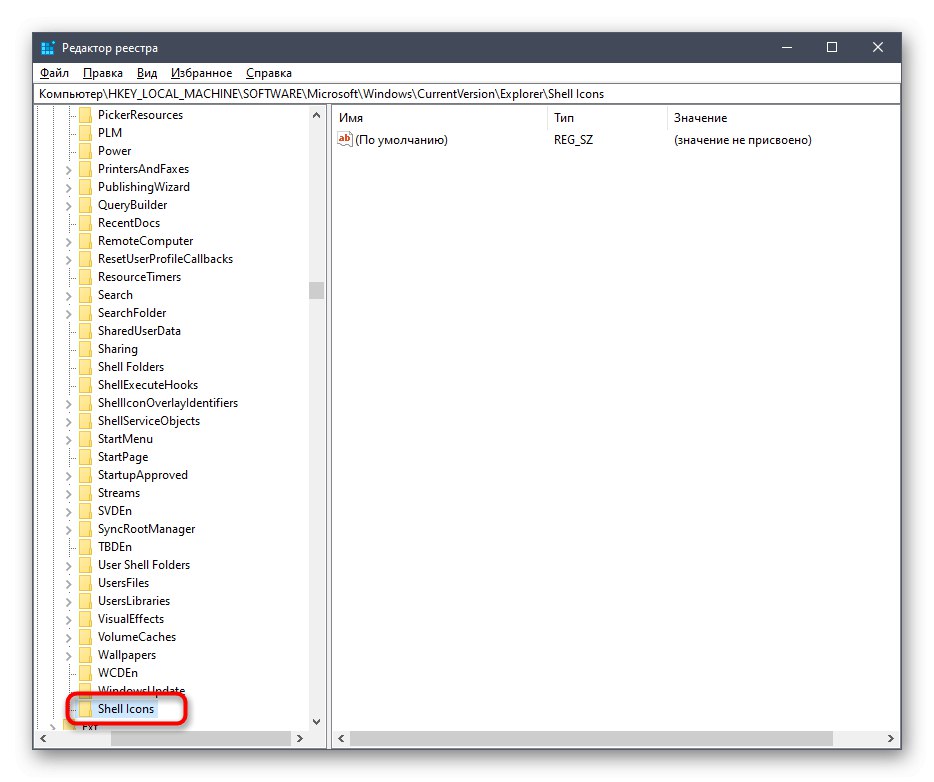
Task: Expand the ShellIconOverlayIdentifiers key
Action: (68, 404)
